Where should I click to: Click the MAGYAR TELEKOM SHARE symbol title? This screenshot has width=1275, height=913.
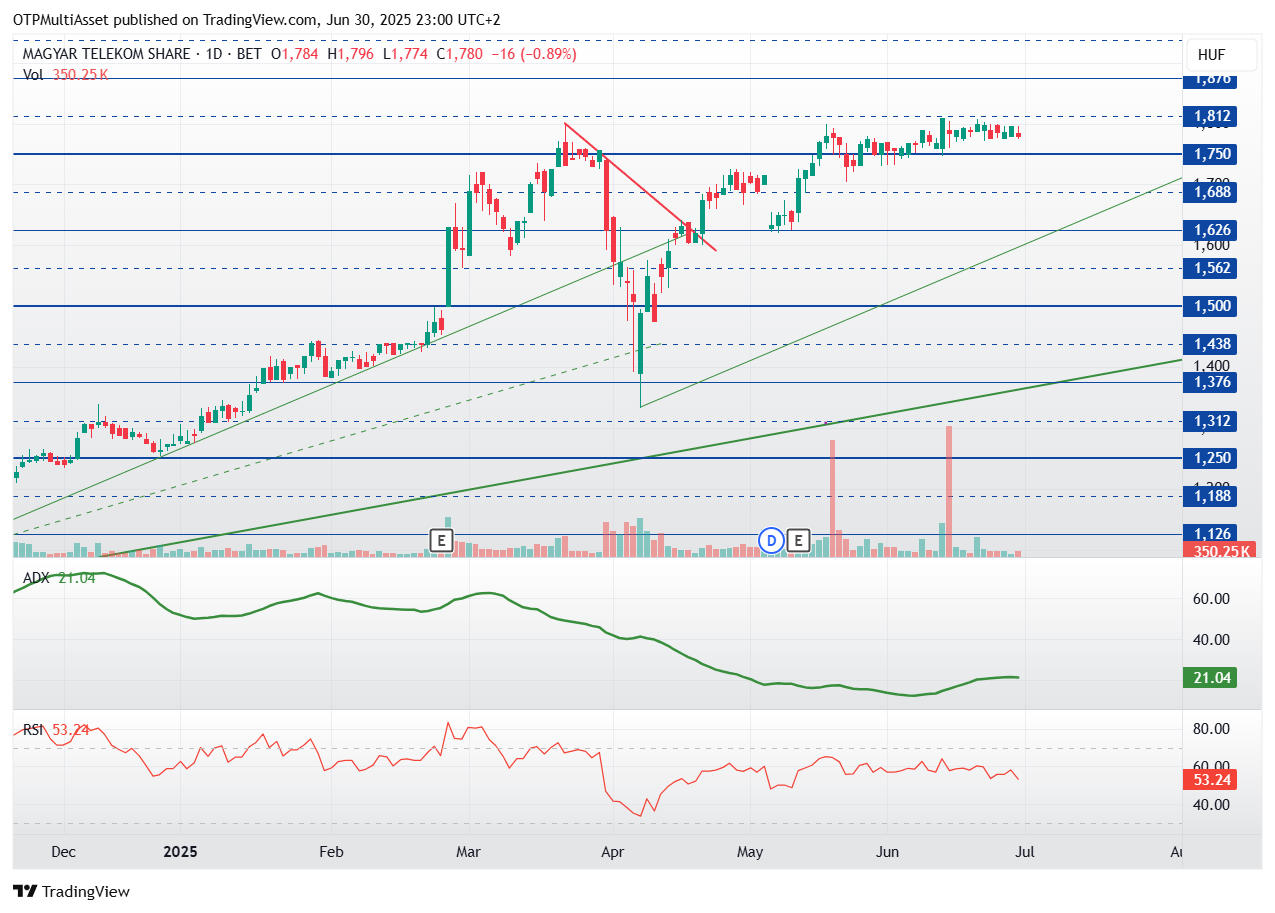pyautogui.click(x=106, y=54)
